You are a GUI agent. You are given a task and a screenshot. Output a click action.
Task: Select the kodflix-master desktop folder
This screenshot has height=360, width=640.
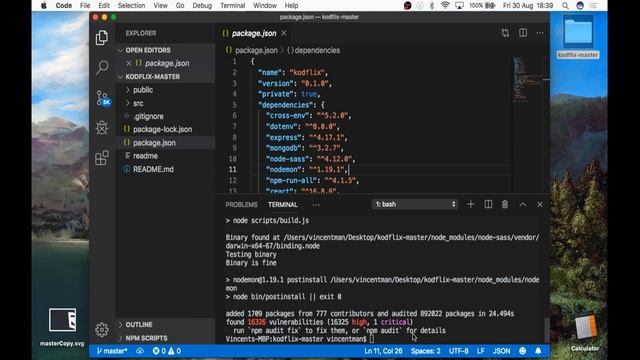pyautogui.click(x=578, y=37)
